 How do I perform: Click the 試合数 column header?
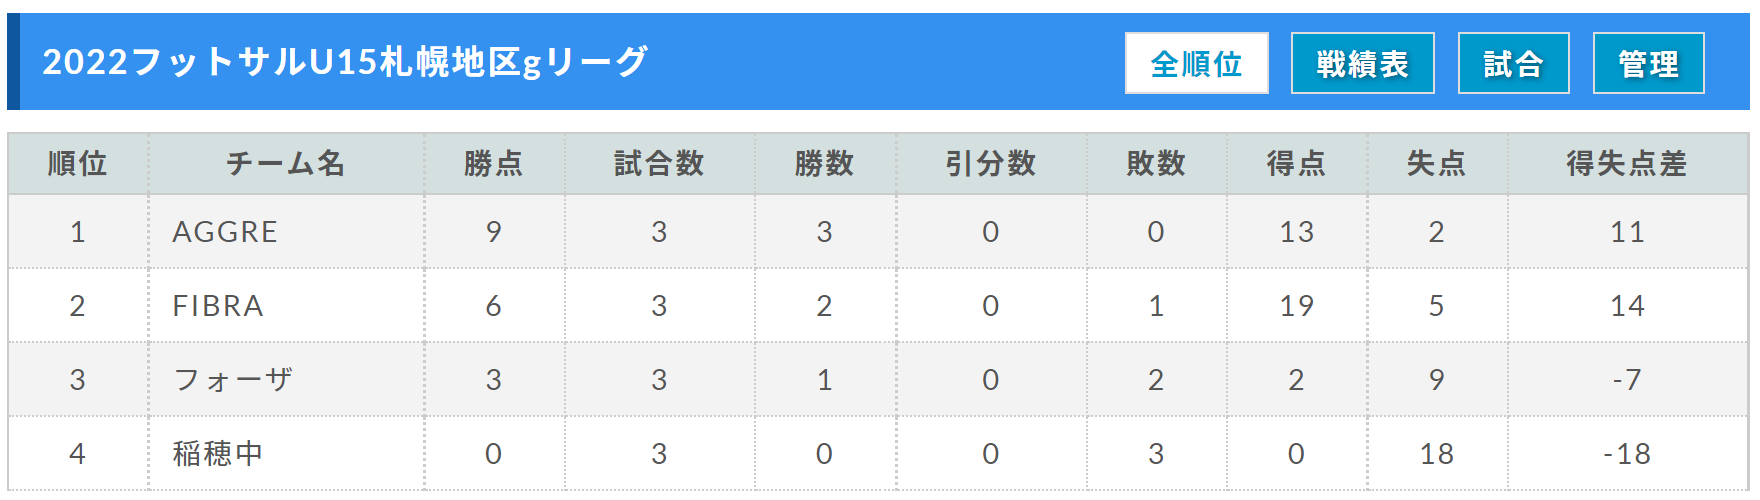[659, 163]
